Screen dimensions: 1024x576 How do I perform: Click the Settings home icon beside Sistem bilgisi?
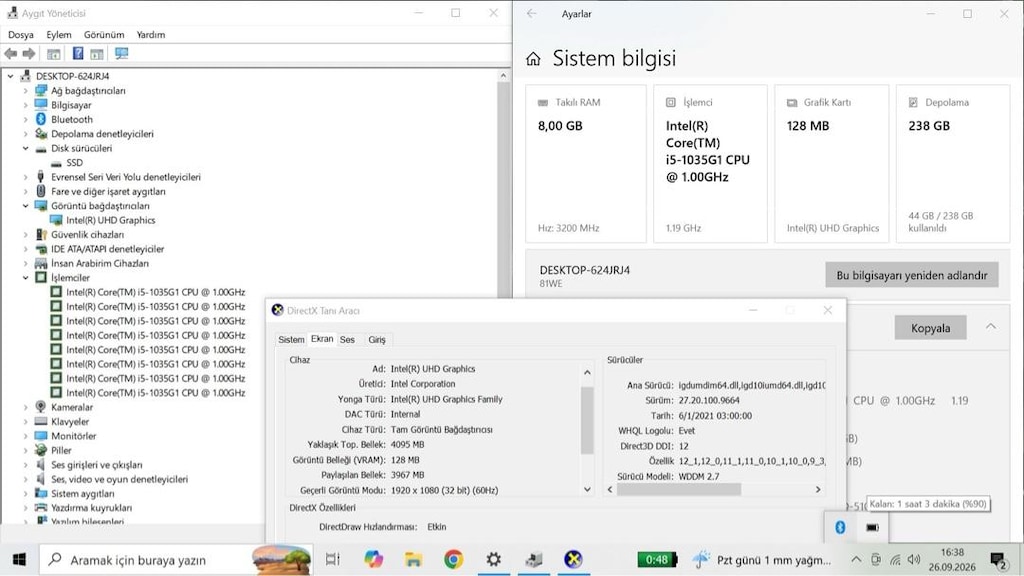point(533,59)
